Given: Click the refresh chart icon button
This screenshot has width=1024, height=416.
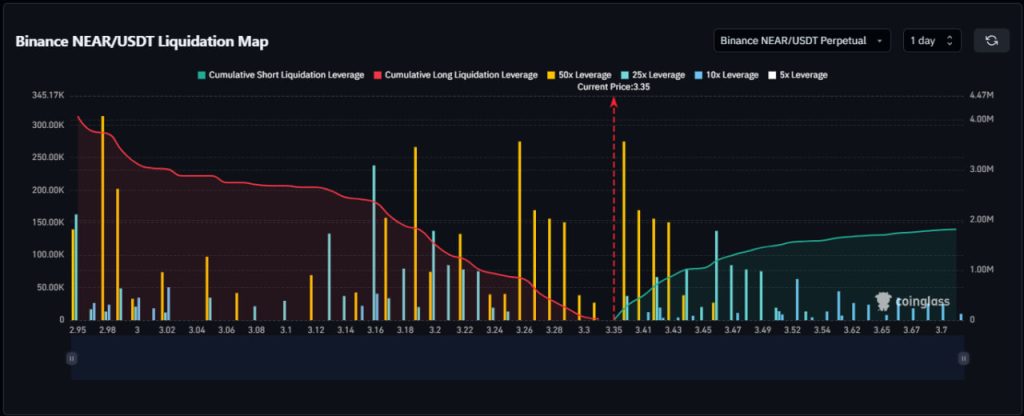Looking at the screenshot, I should (x=991, y=40).
